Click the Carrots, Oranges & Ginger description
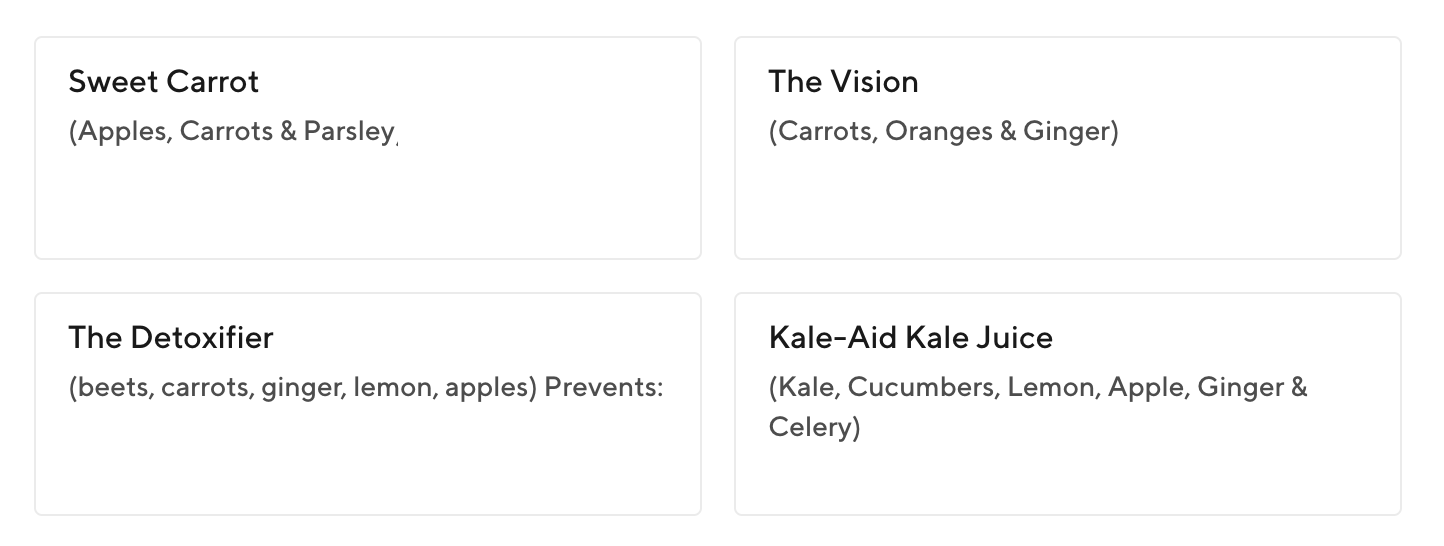This screenshot has width=1444, height=546. [x=943, y=132]
